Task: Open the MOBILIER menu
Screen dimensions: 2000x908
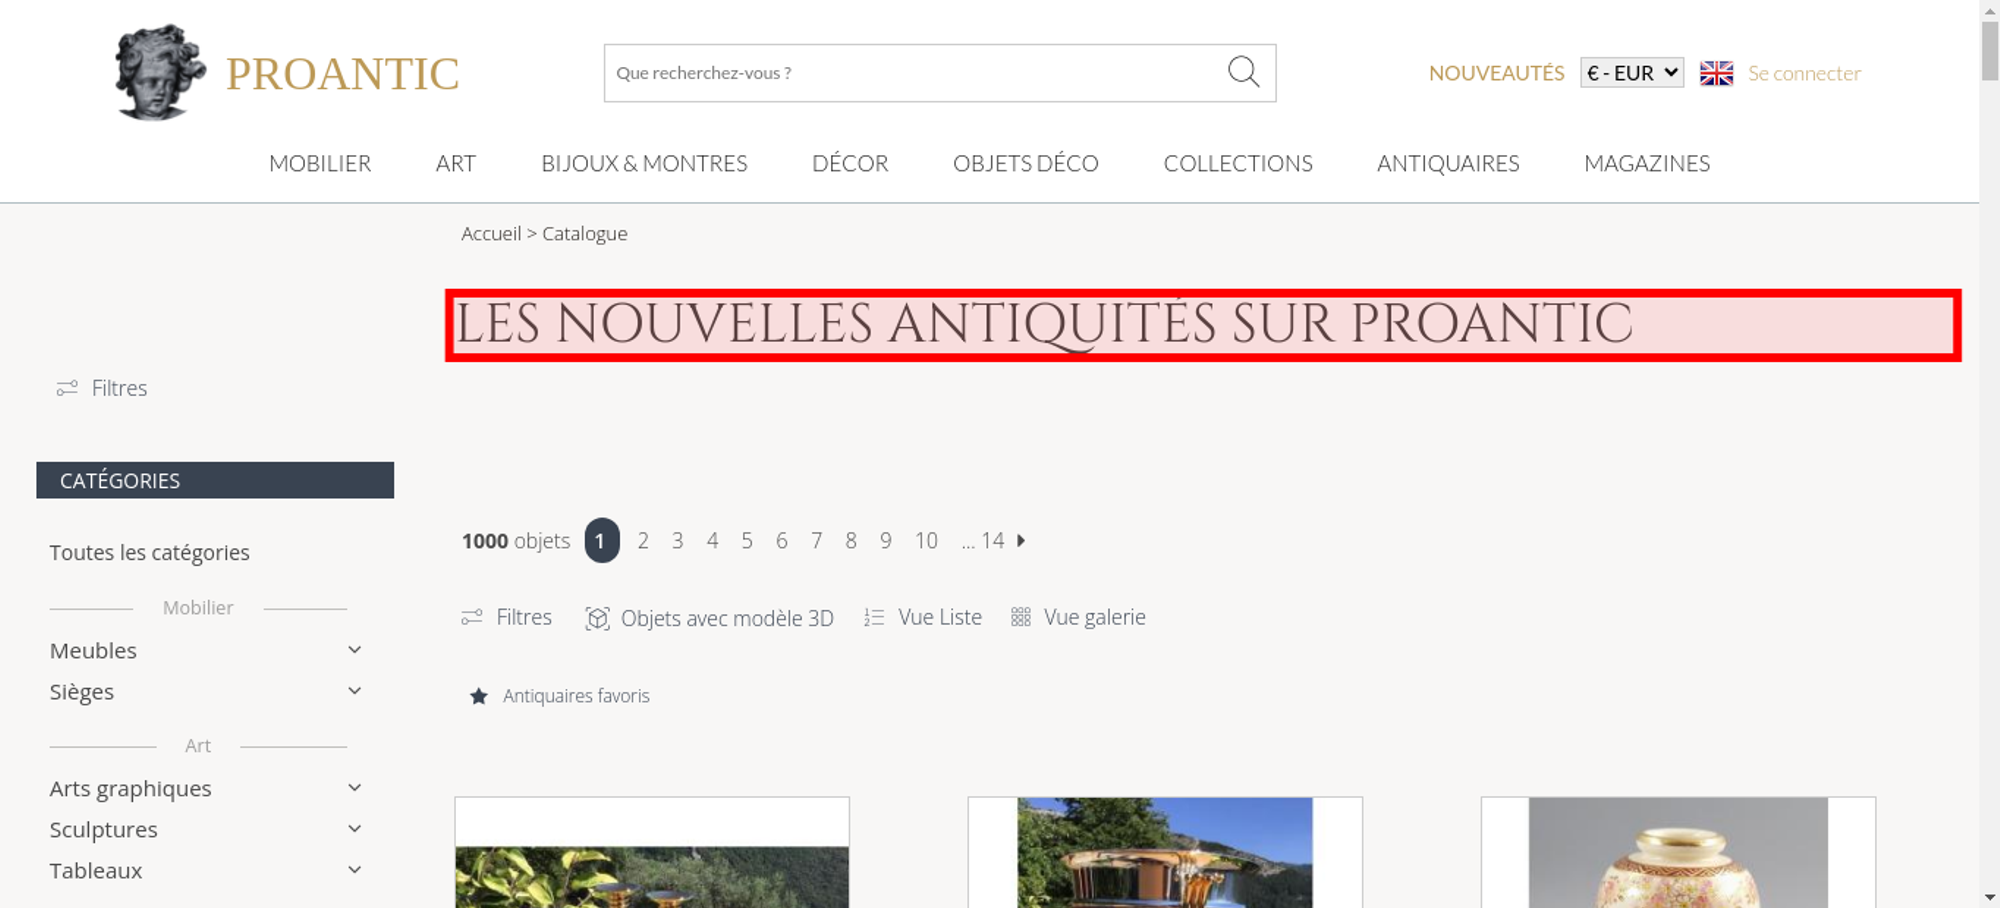Action: [x=320, y=163]
